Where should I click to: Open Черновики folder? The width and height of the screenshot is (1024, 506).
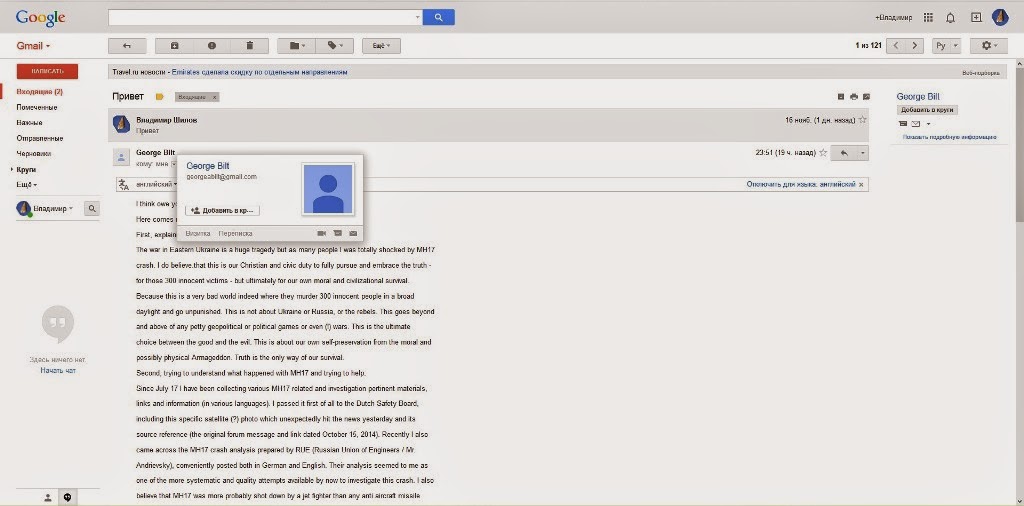[33, 153]
